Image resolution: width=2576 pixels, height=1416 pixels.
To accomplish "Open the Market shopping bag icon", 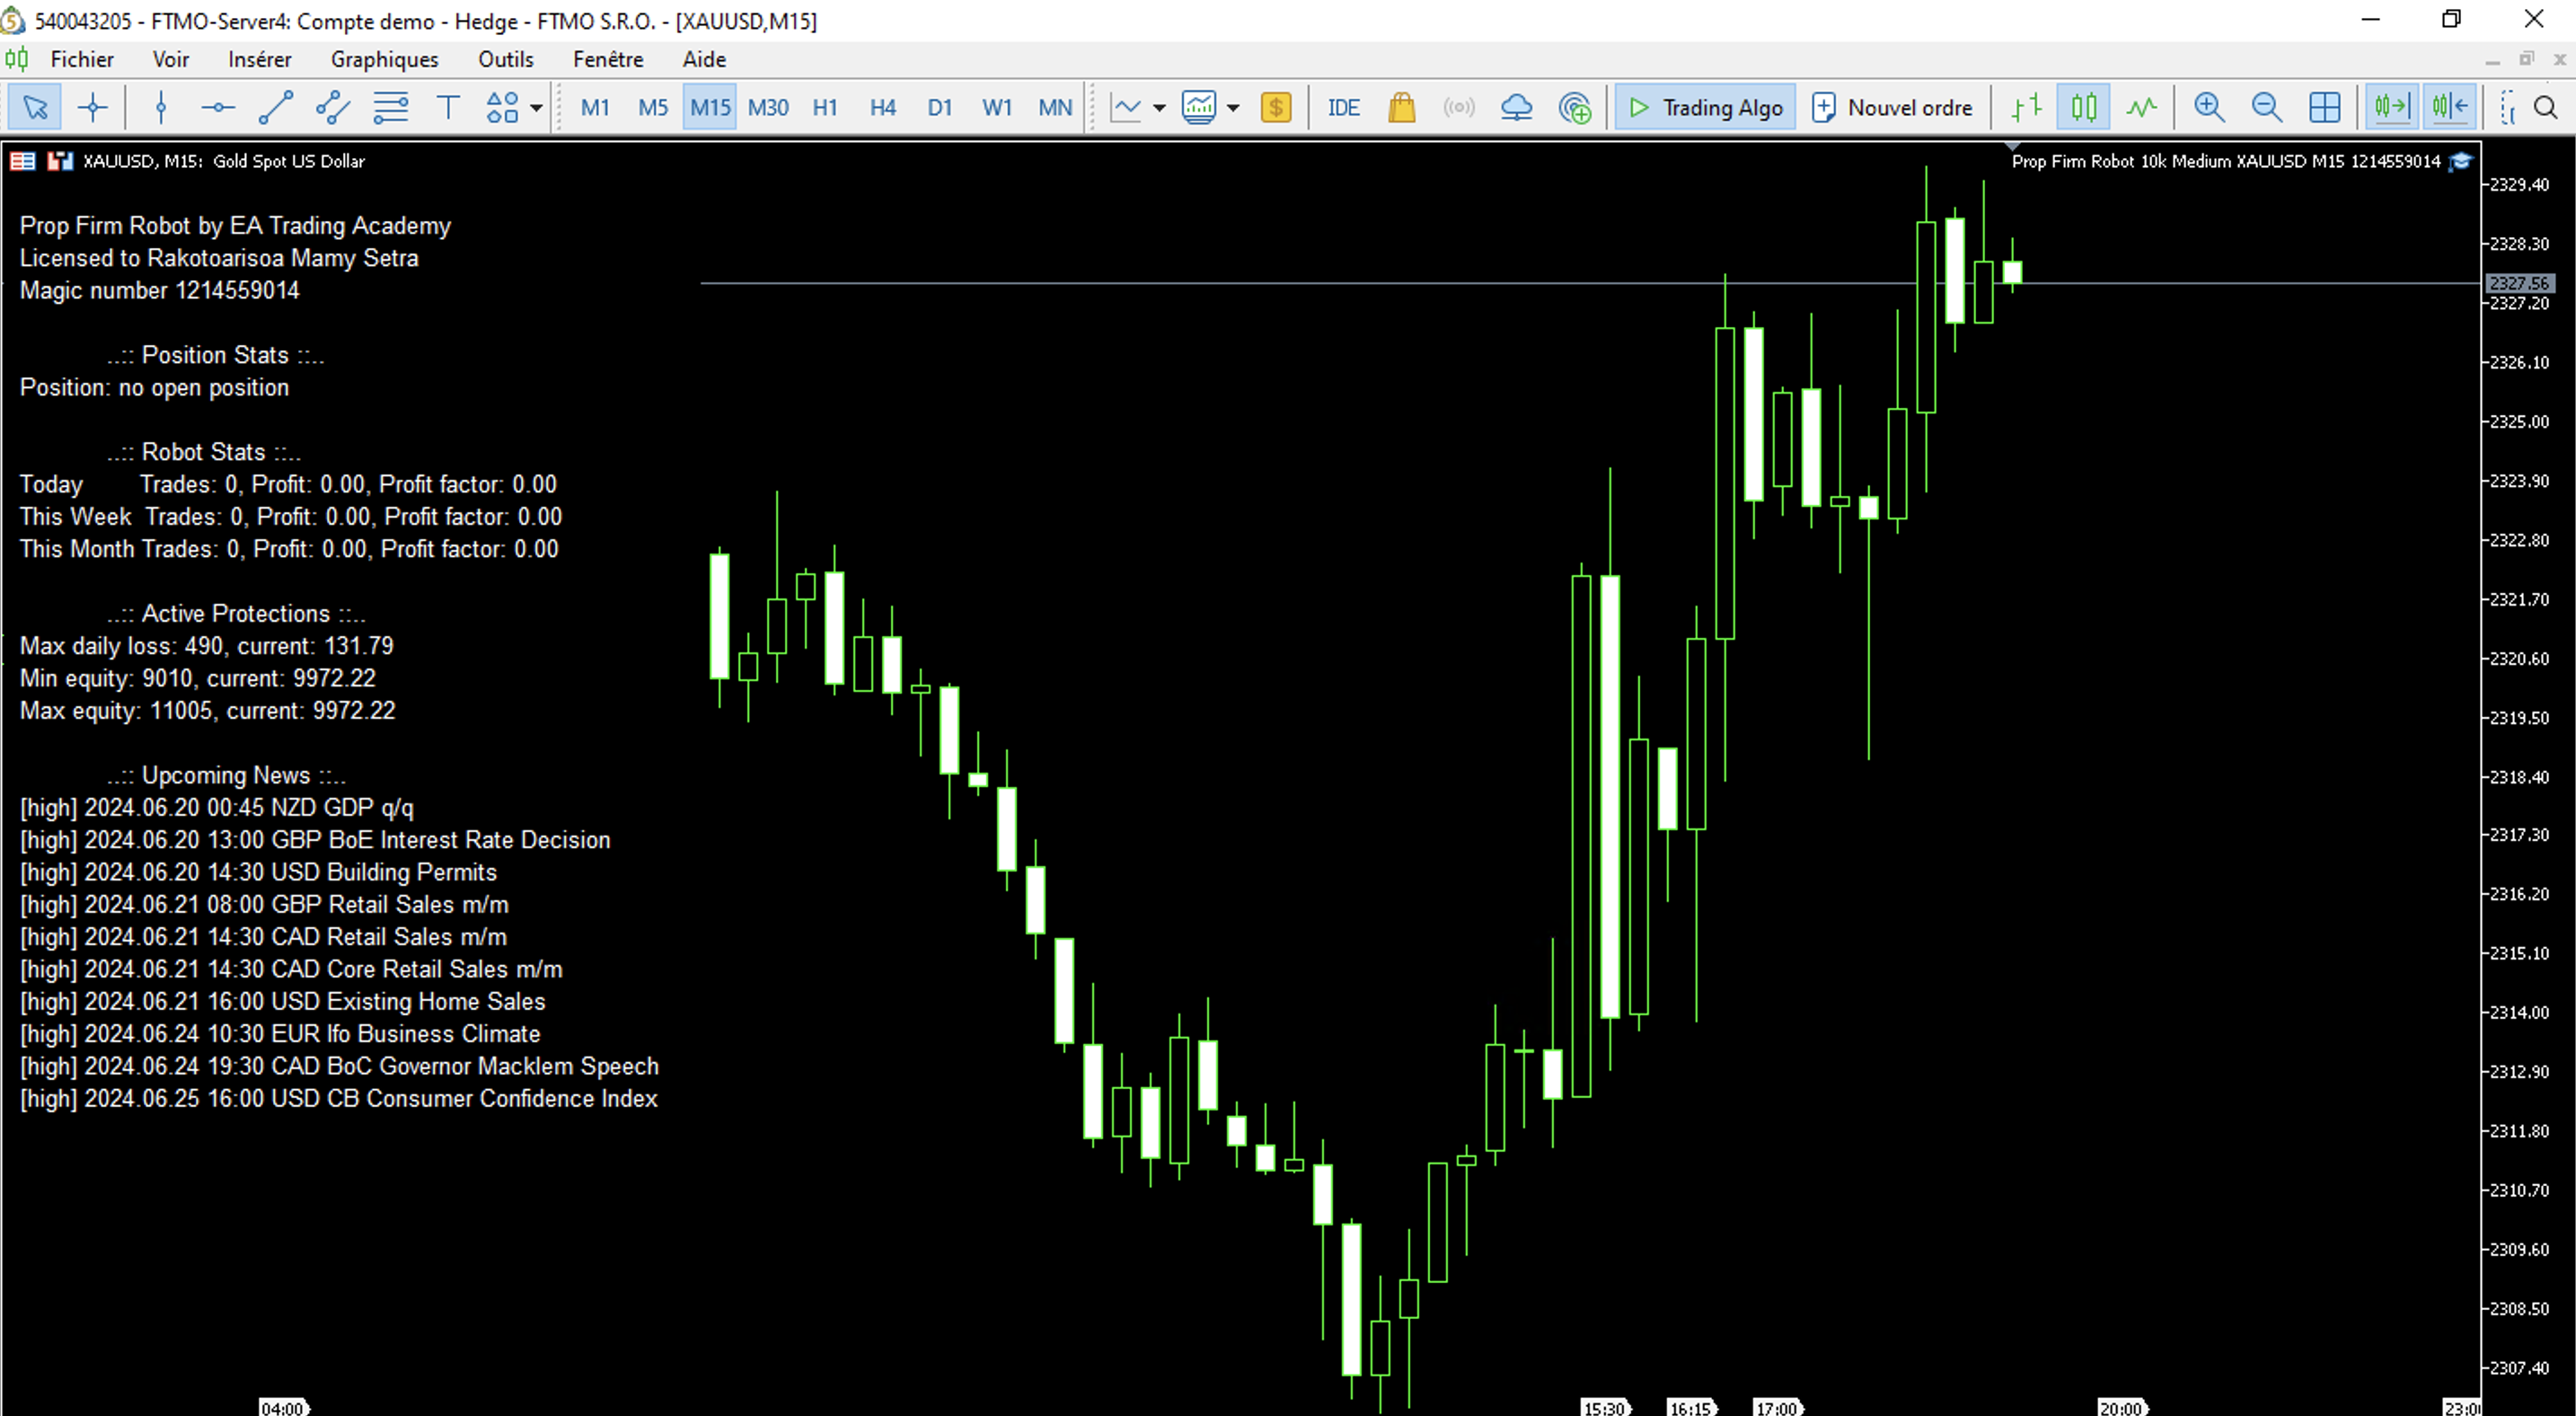I will (x=1402, y=107).
